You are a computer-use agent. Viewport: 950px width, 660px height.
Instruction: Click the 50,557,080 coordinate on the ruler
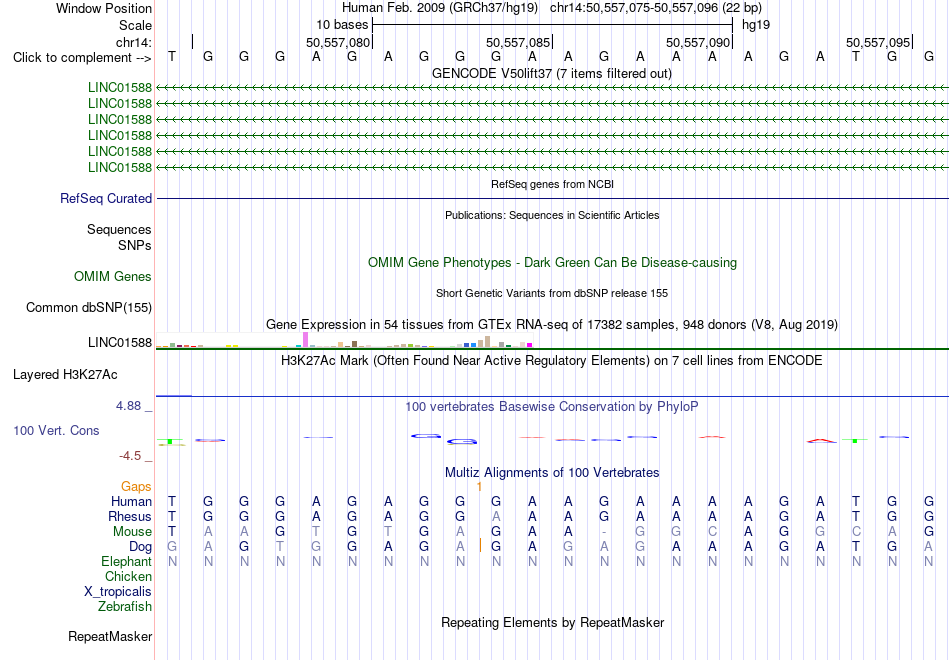click(337, 42)
